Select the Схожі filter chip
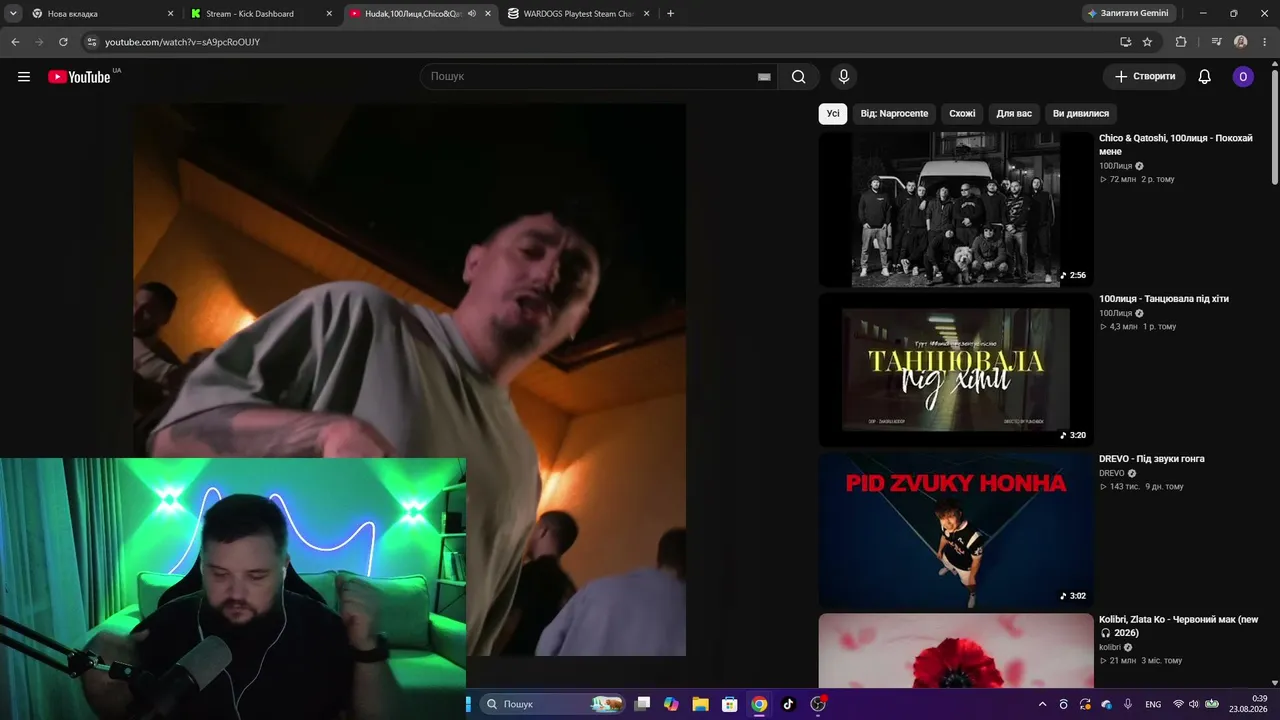 click(x=962, y=114)
